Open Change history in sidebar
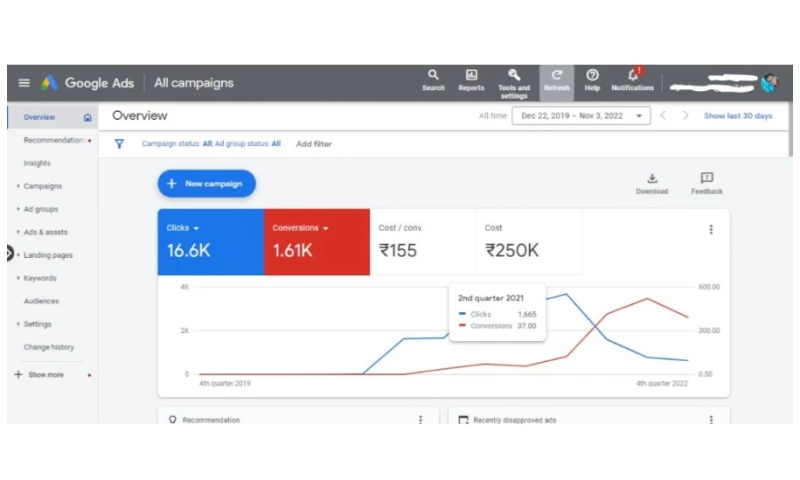 click(x=49, y=347)
